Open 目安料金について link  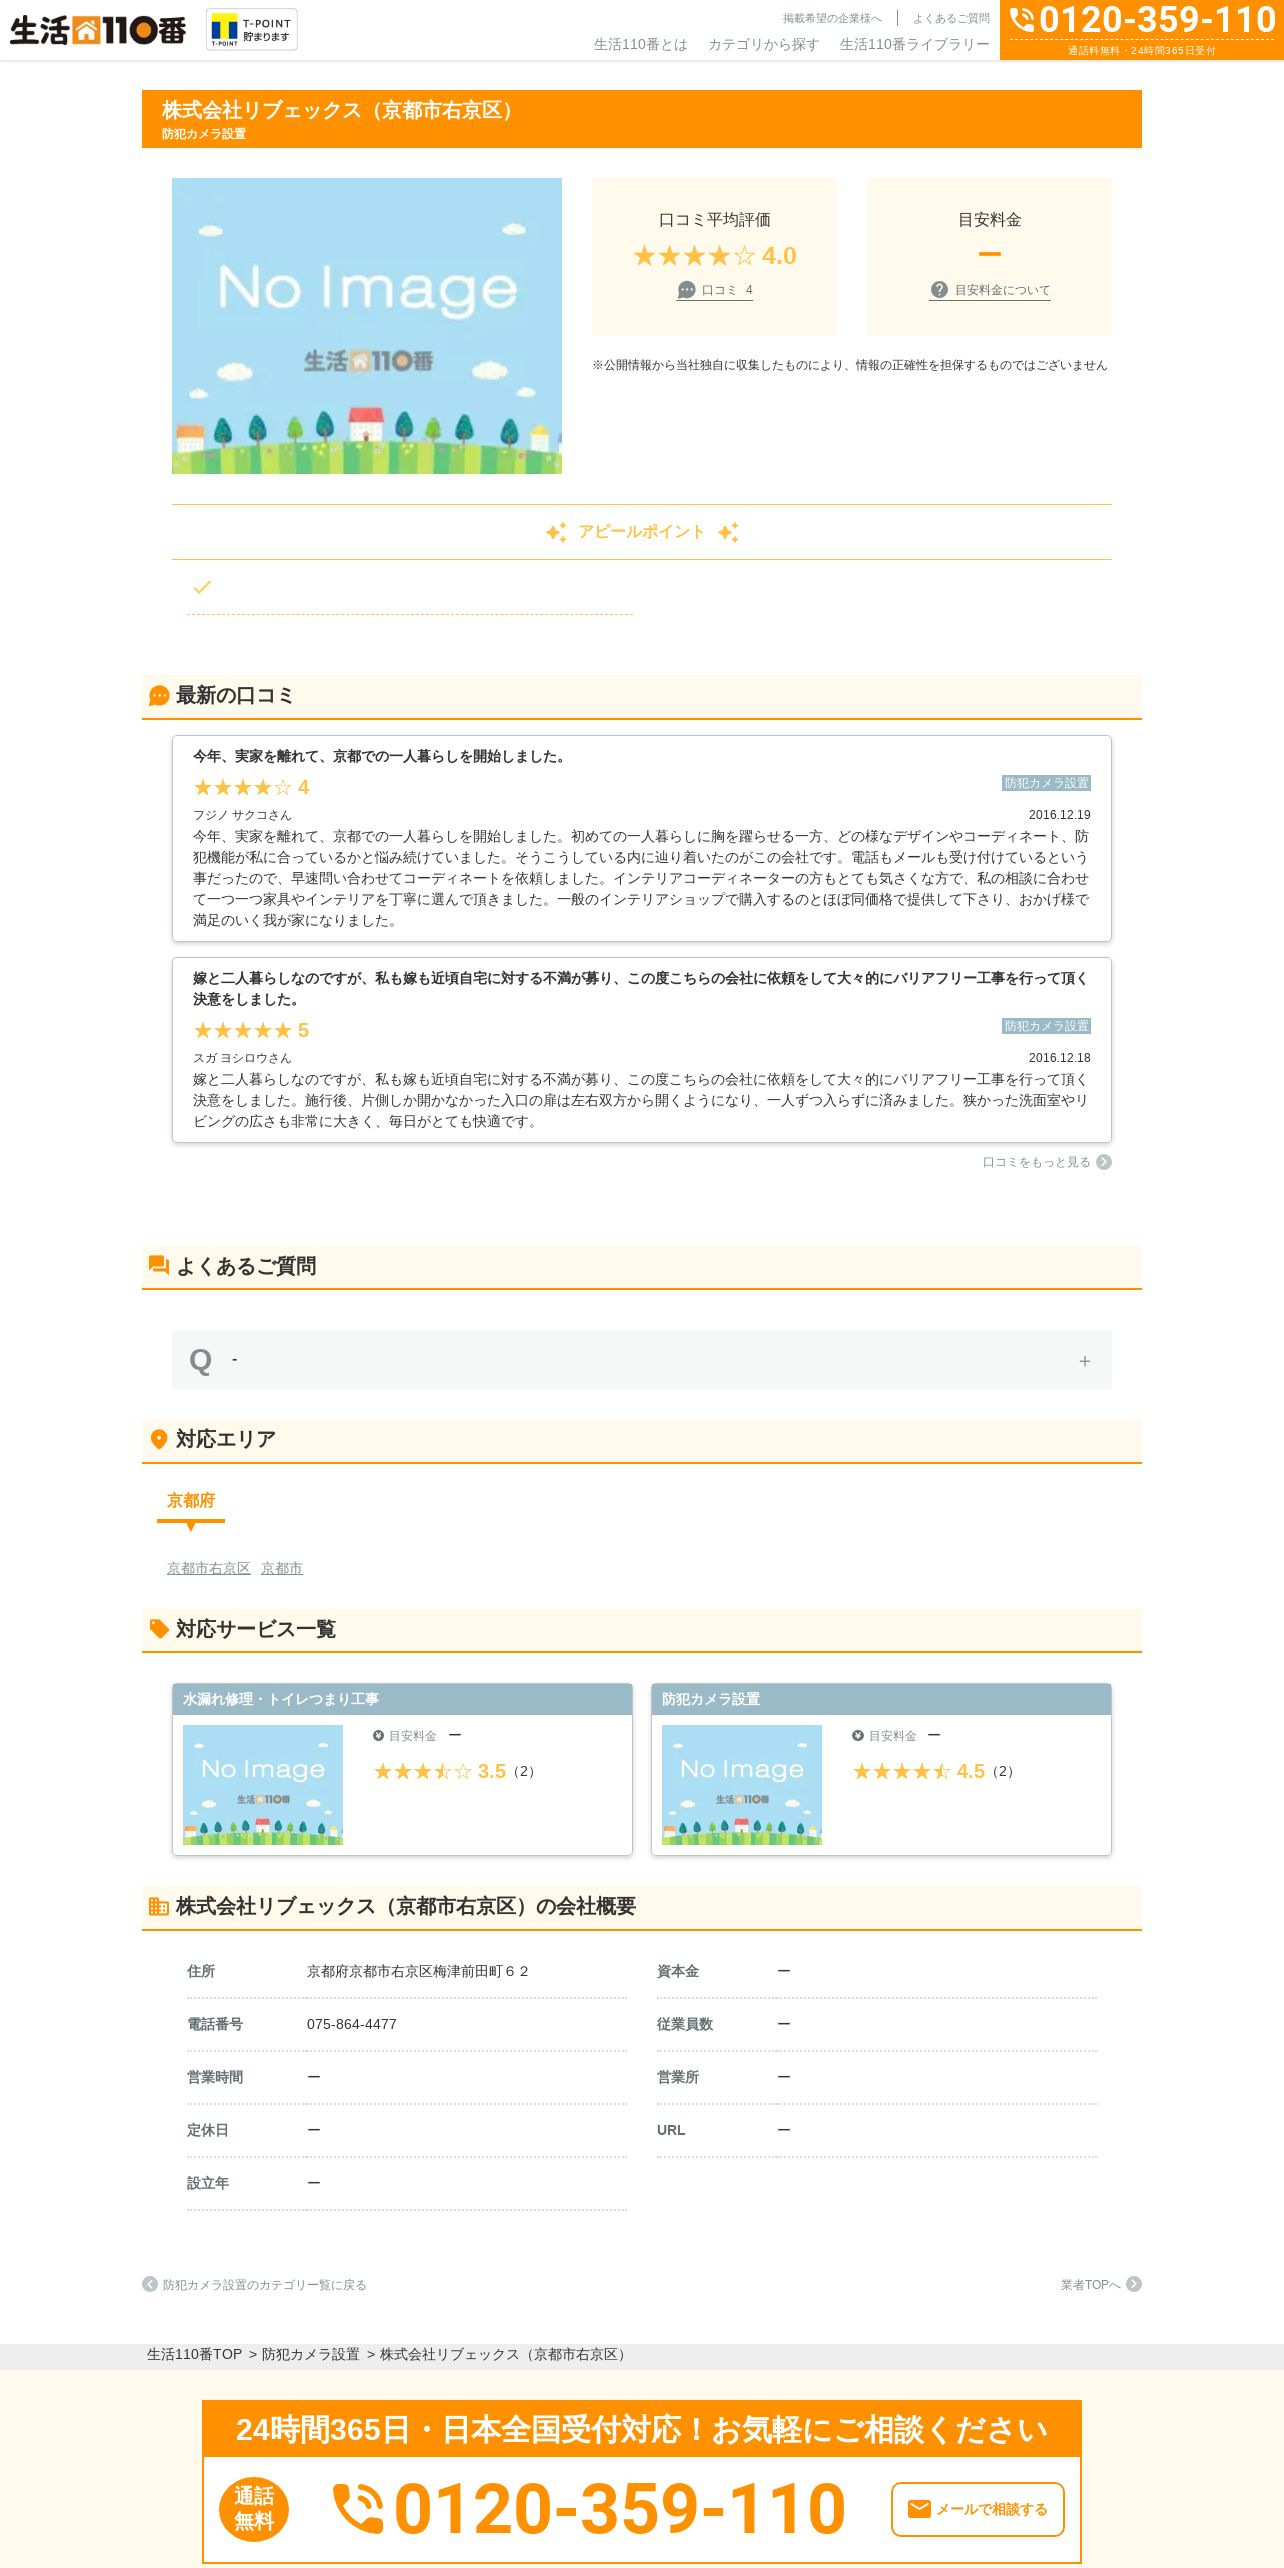(990, 290)
